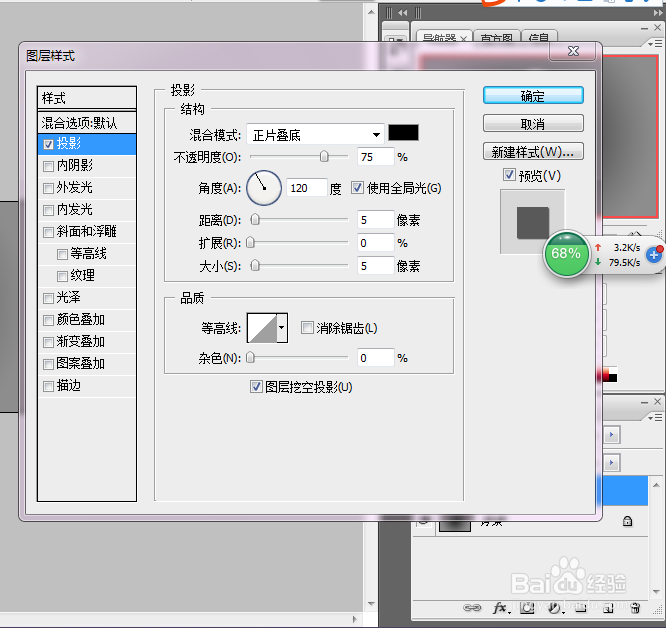Click the 杂色 noise slider handle

click(251, 358)
